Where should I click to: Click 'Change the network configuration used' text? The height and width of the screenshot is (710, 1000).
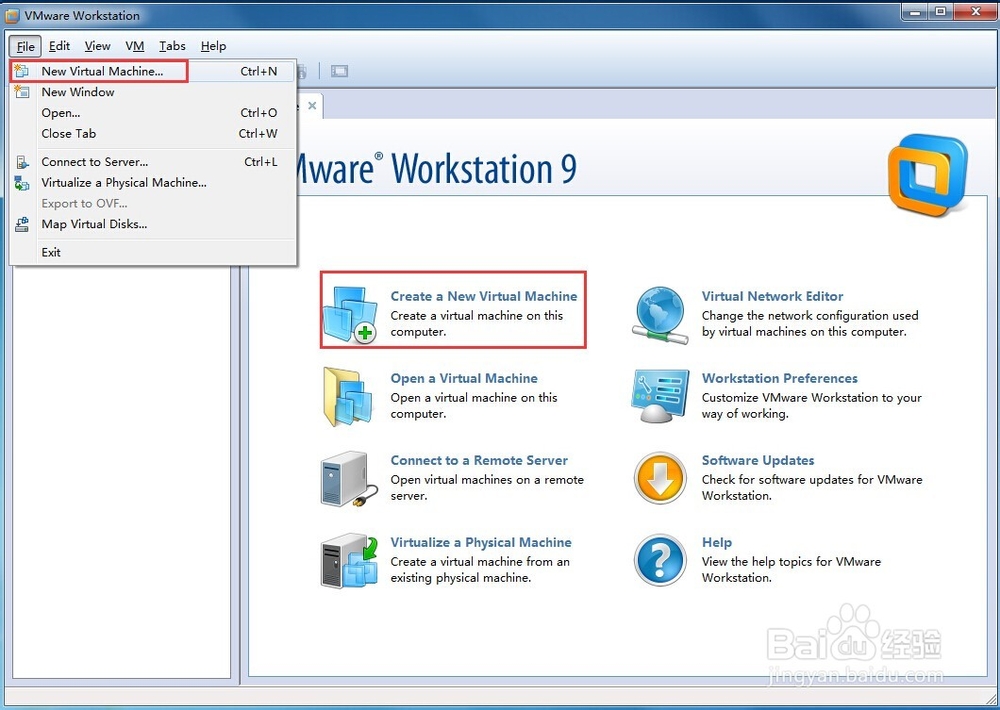pos(810,316)
